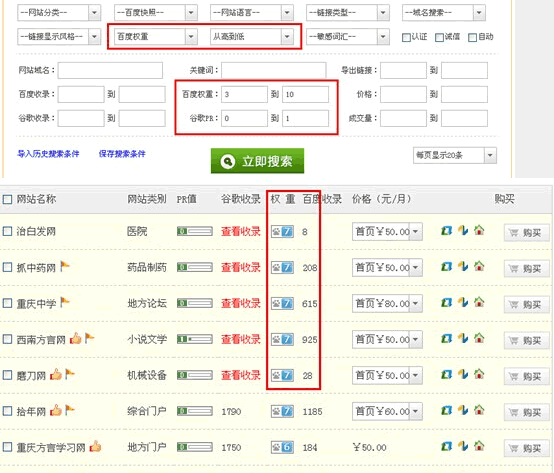Click the 权重 column header
Viewport: 554px width, 473px height.
pos(283,199)
